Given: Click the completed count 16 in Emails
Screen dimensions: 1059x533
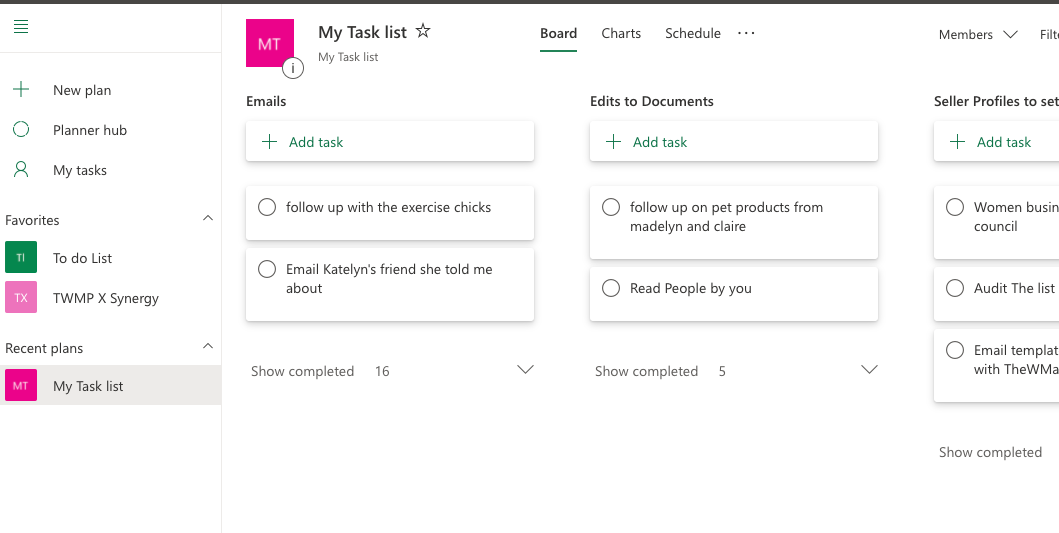Looking at the screenshot, I should pyautogui.click(x=382, y=371).
